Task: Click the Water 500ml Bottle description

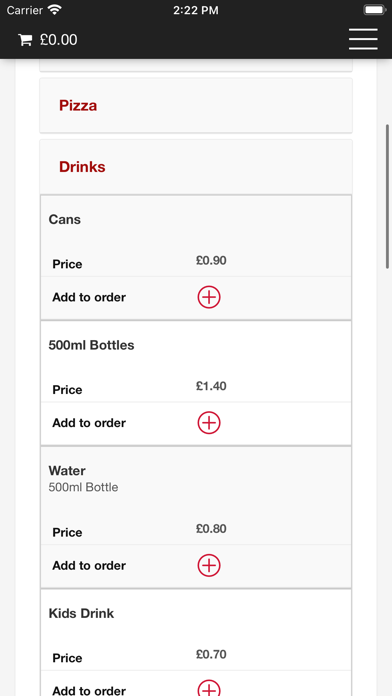Action: (x=83, y=487)
